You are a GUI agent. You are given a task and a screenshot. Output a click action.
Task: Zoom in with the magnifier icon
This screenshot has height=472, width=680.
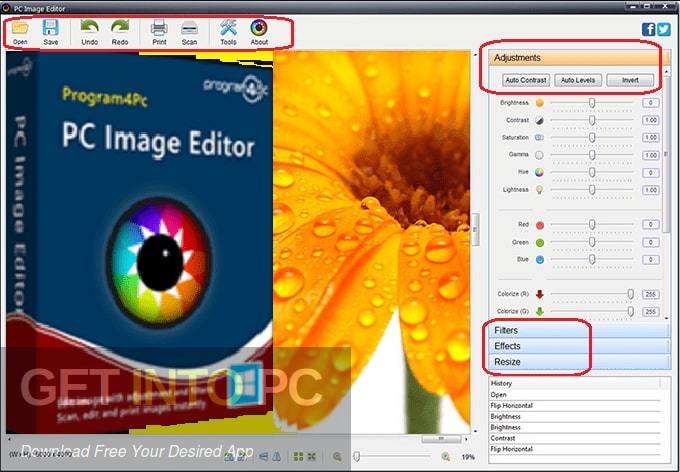tap(445, 456)
